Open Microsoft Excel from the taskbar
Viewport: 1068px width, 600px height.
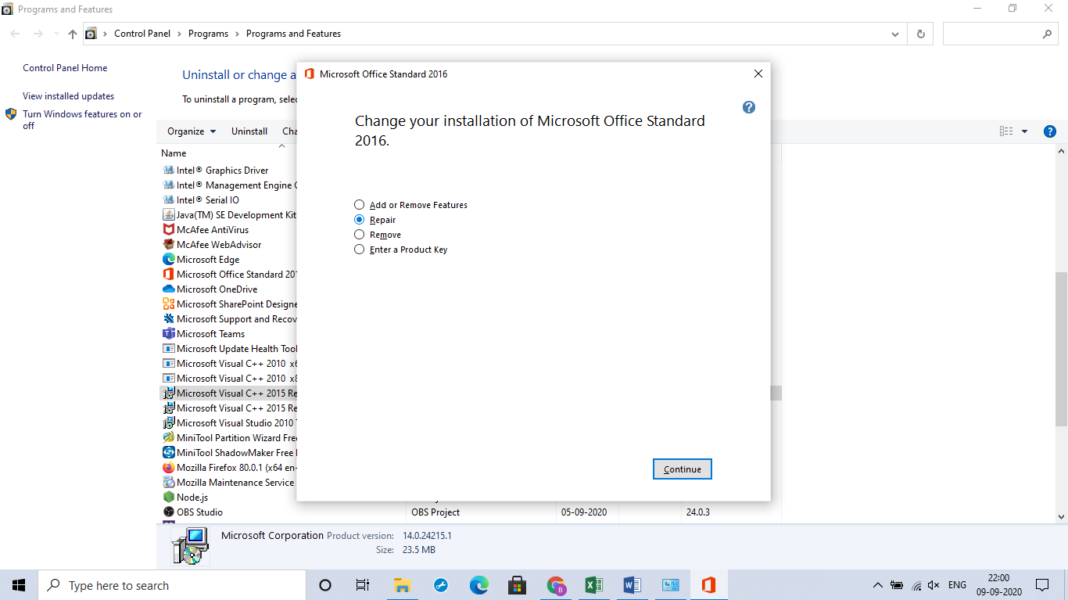pos(594,585)
